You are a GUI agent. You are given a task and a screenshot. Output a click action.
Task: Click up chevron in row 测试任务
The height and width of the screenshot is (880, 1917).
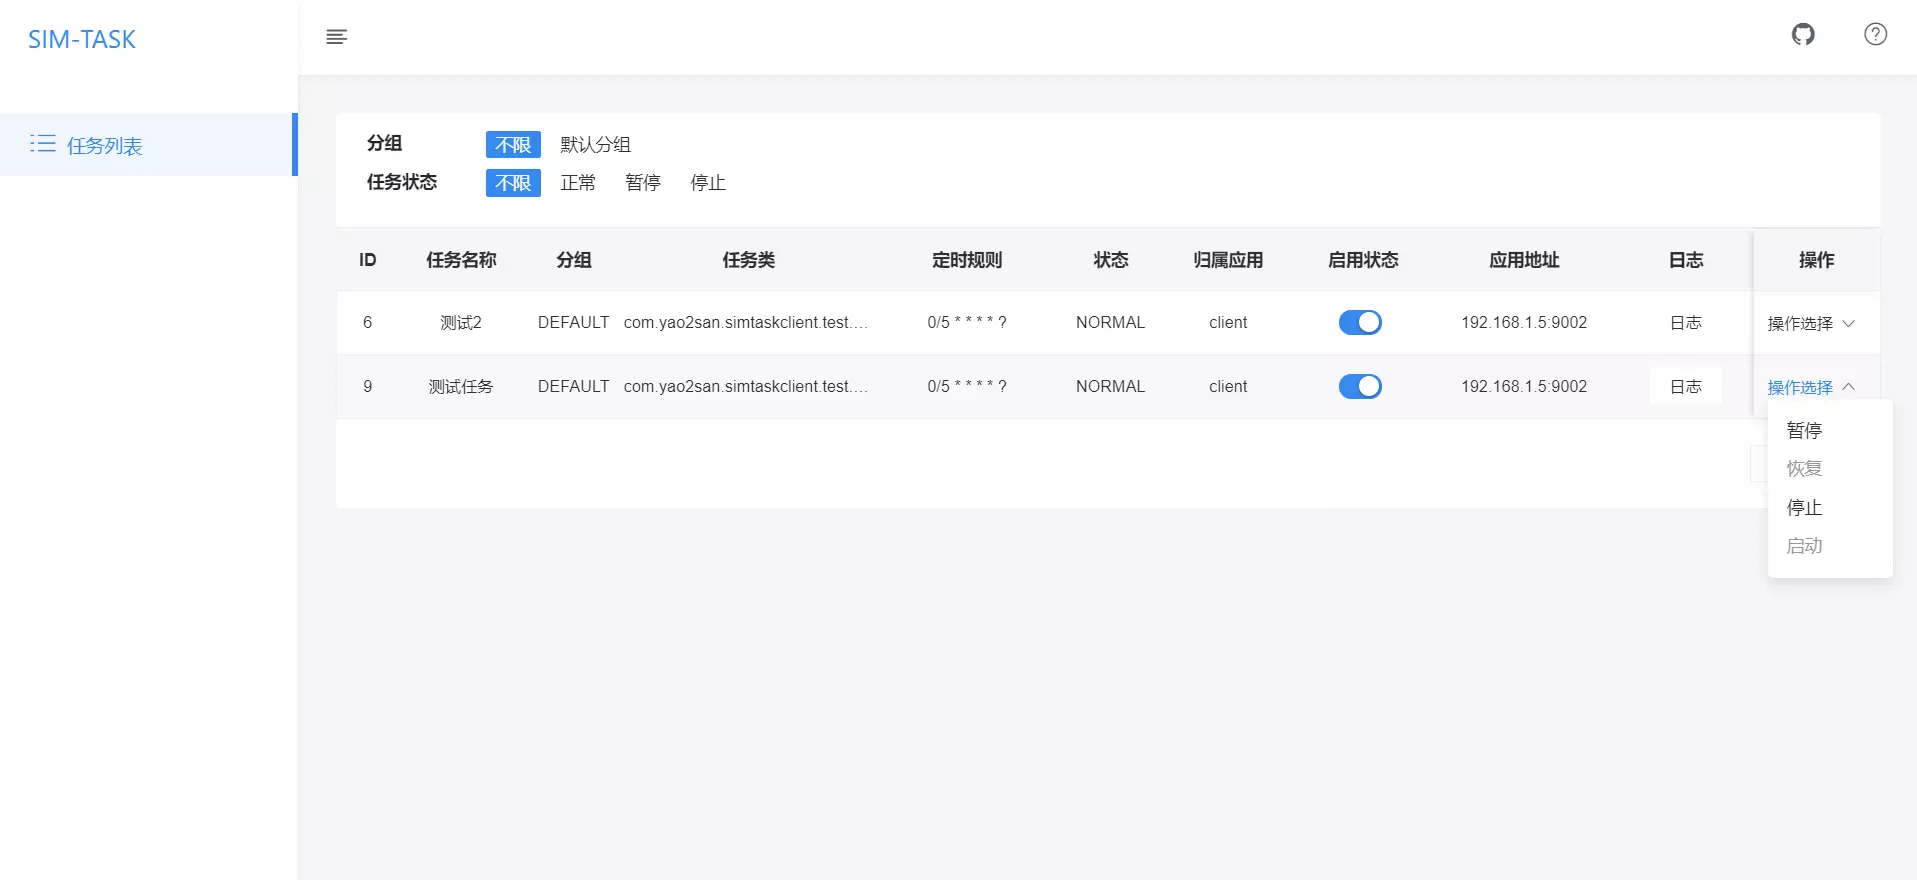(x=1848, y=387)
